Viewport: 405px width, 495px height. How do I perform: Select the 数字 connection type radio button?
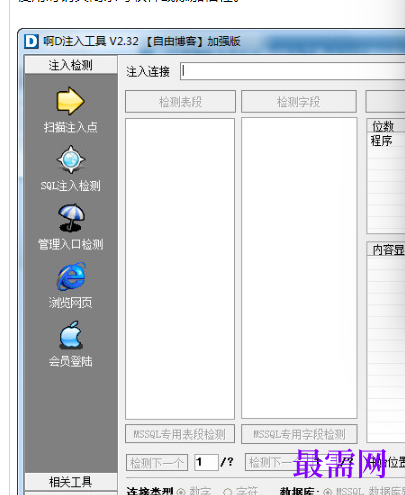point(181,492)
